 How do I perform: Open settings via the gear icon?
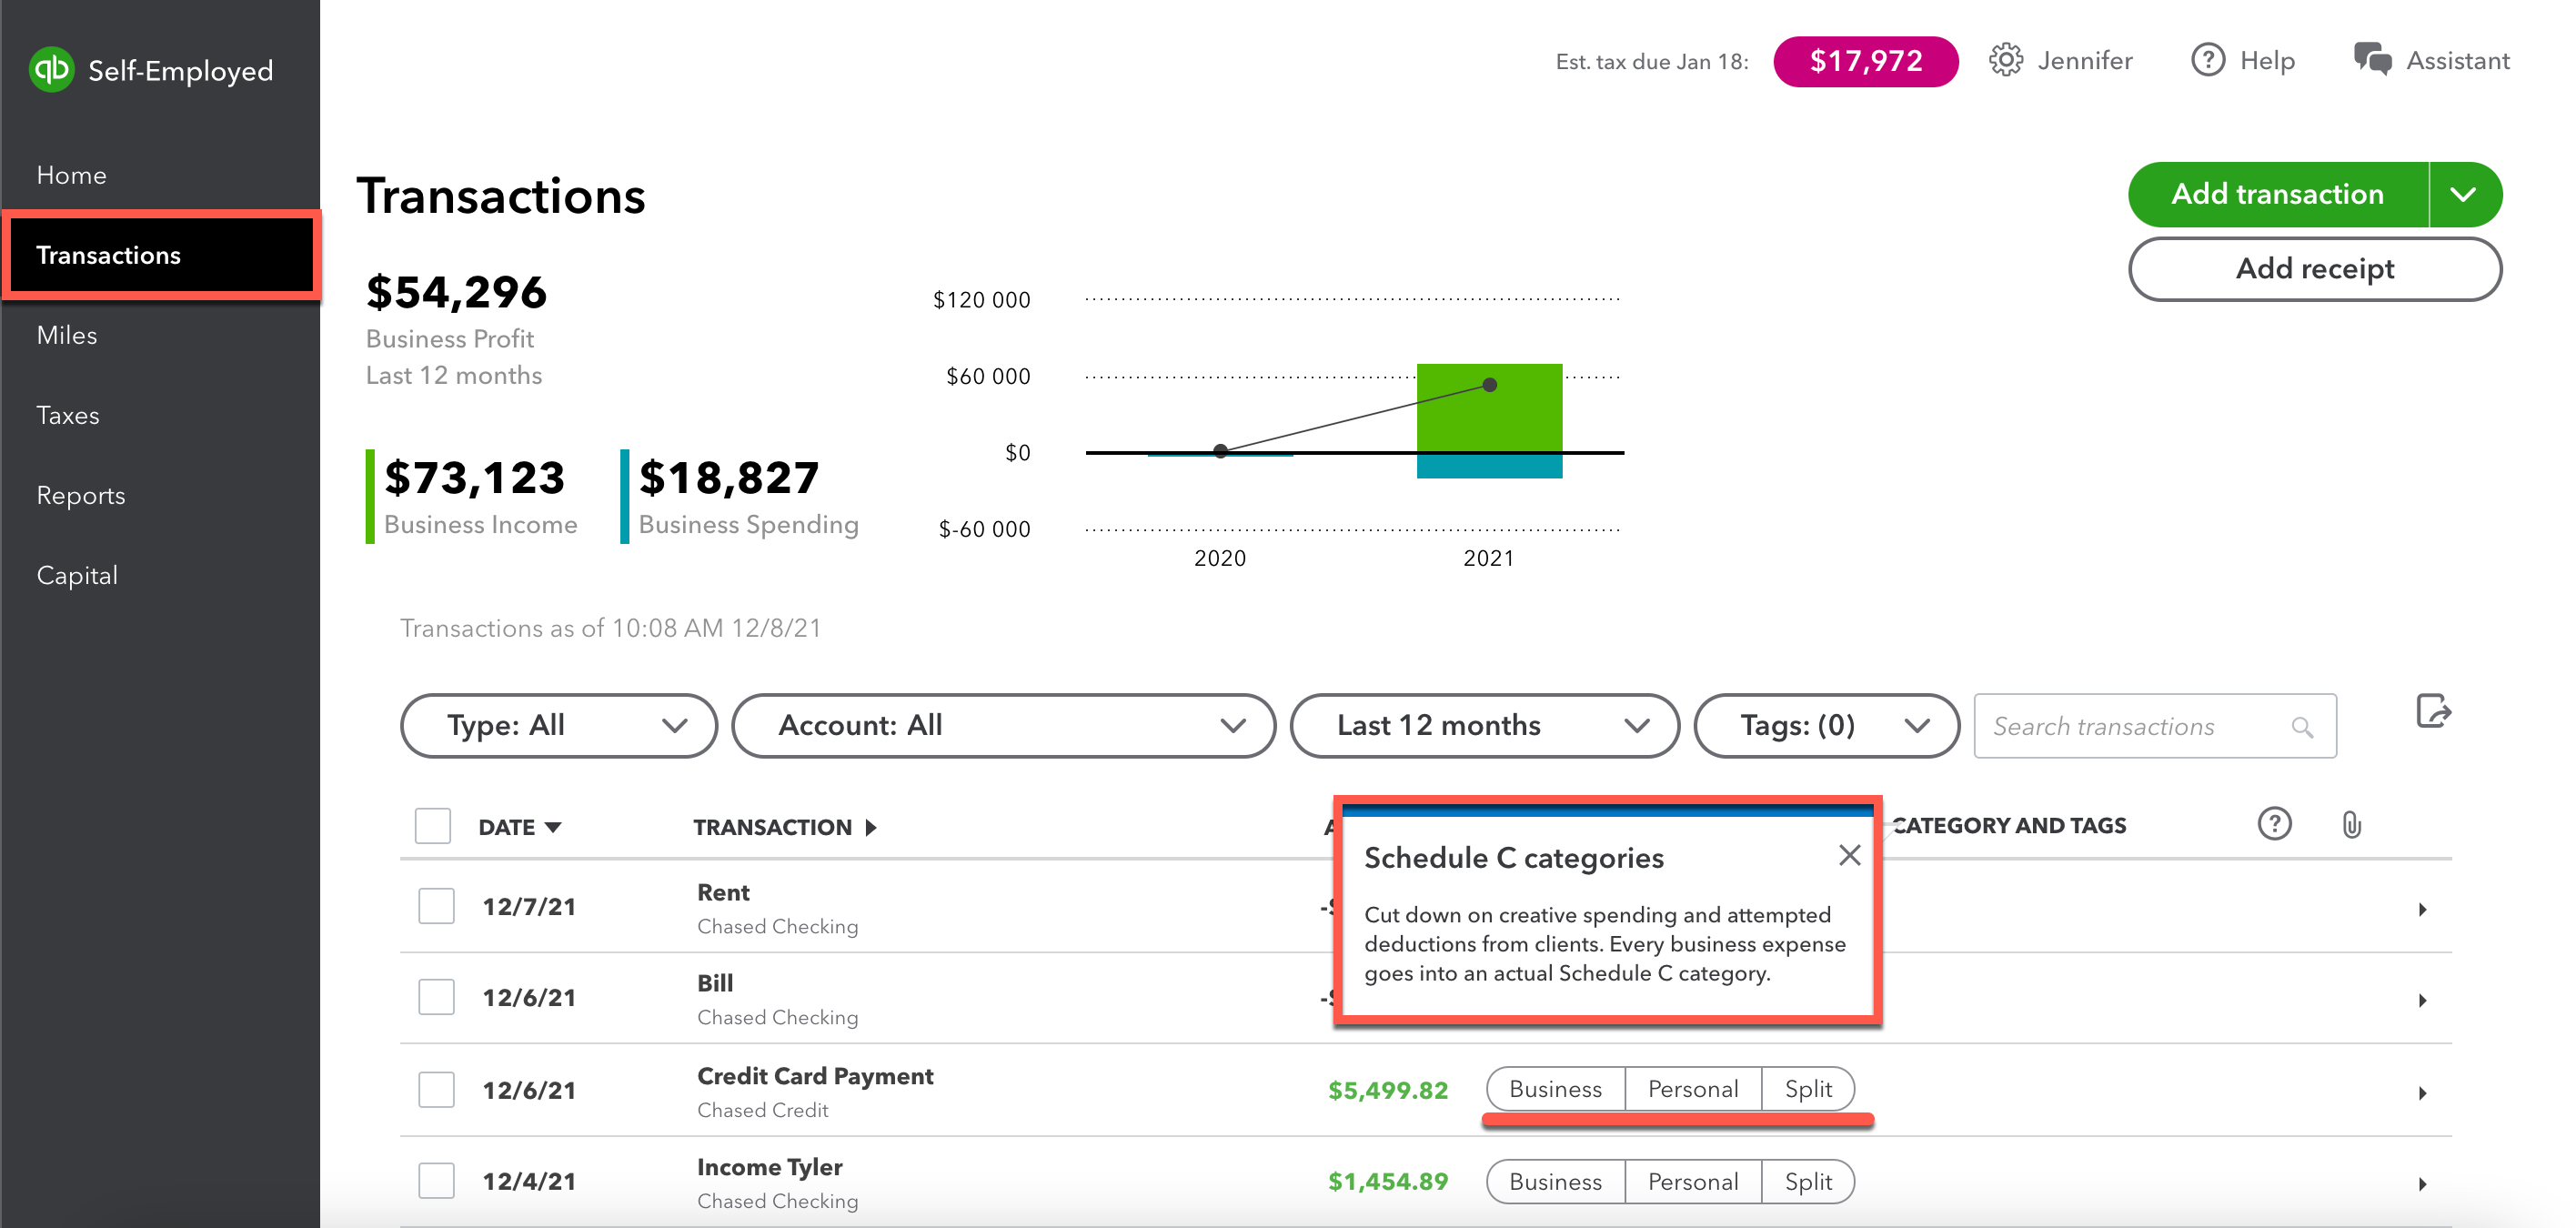click(x=2007, y=60)
